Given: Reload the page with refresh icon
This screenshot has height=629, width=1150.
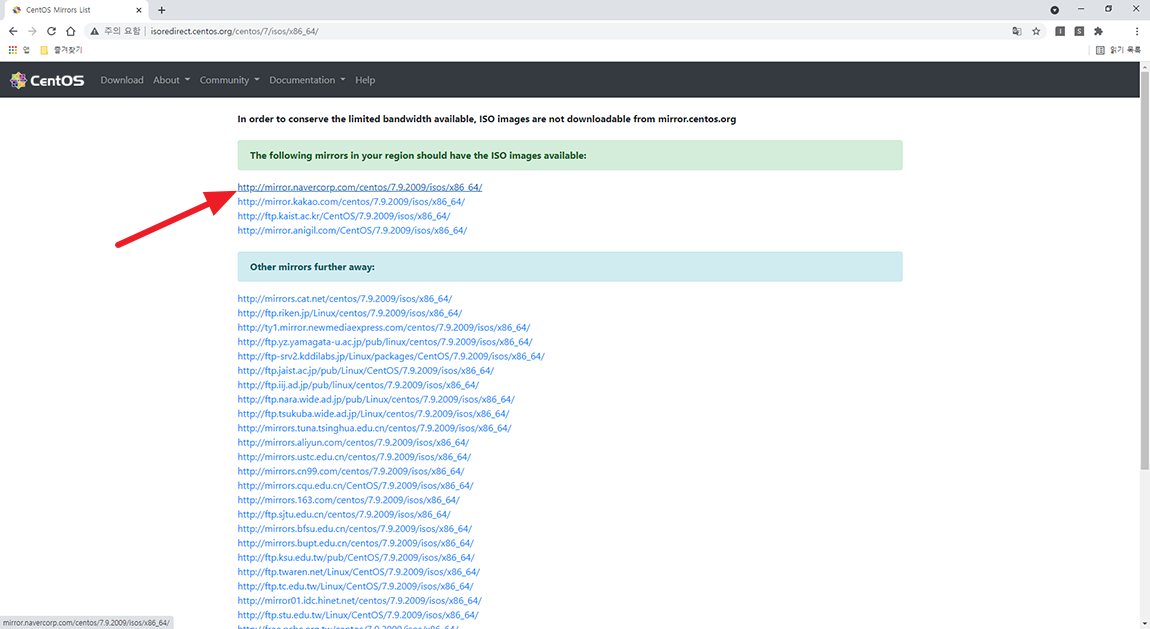Looking at the screenshot, I should pos(51,32).
